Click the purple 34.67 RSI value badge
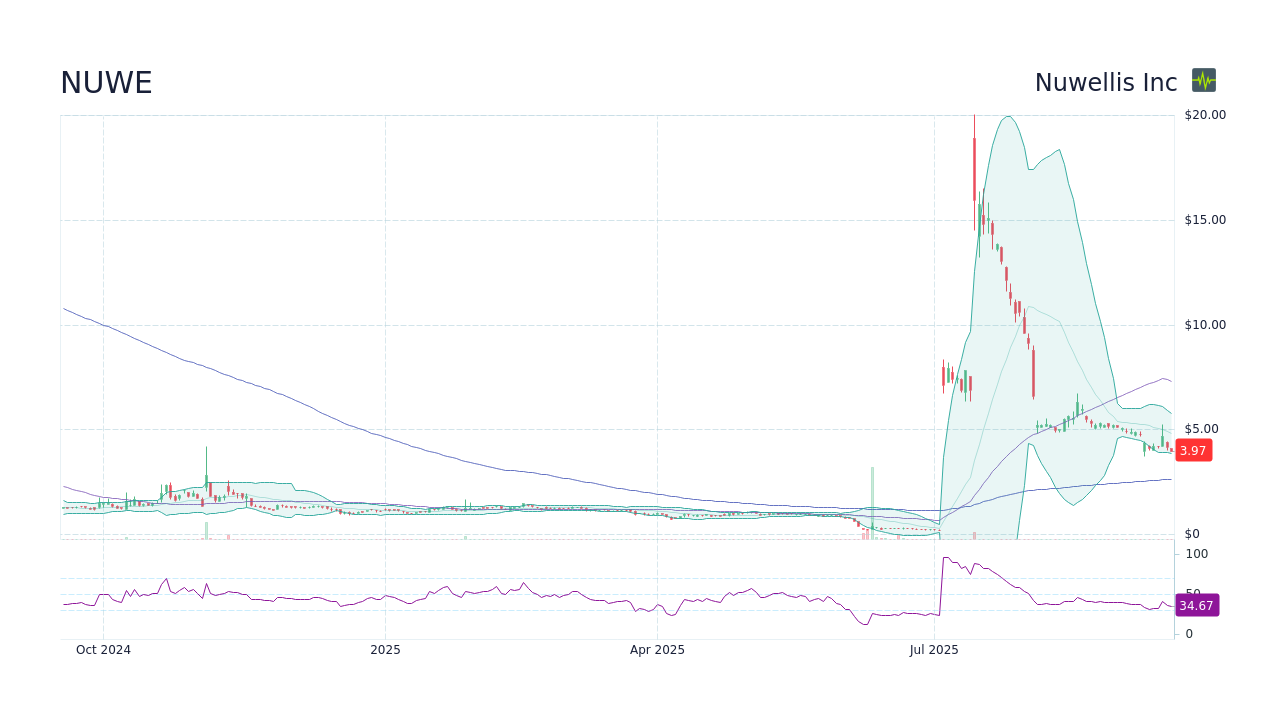1280x720 pixels. click(1195, 606)
